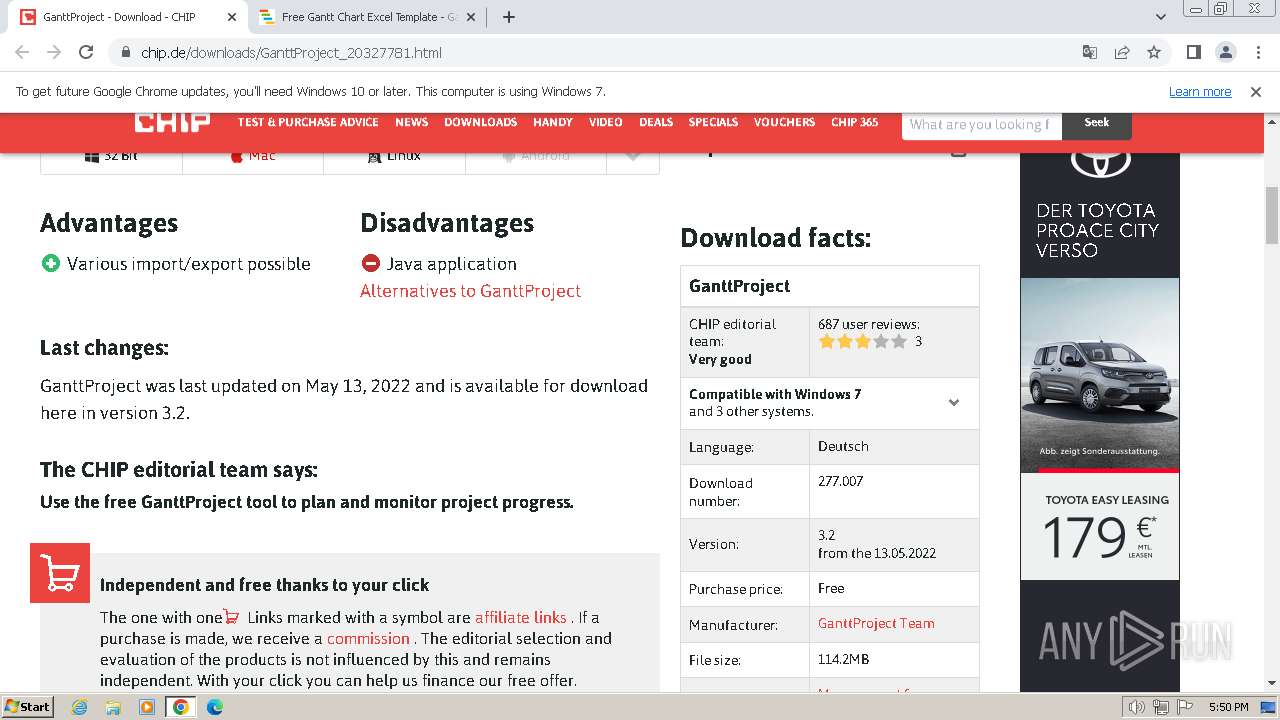Open the Chrome side panel icon
Image resolution: width=1280 pixels, height=720 pixels.
pyautogui.click(x=1193, y=52)
